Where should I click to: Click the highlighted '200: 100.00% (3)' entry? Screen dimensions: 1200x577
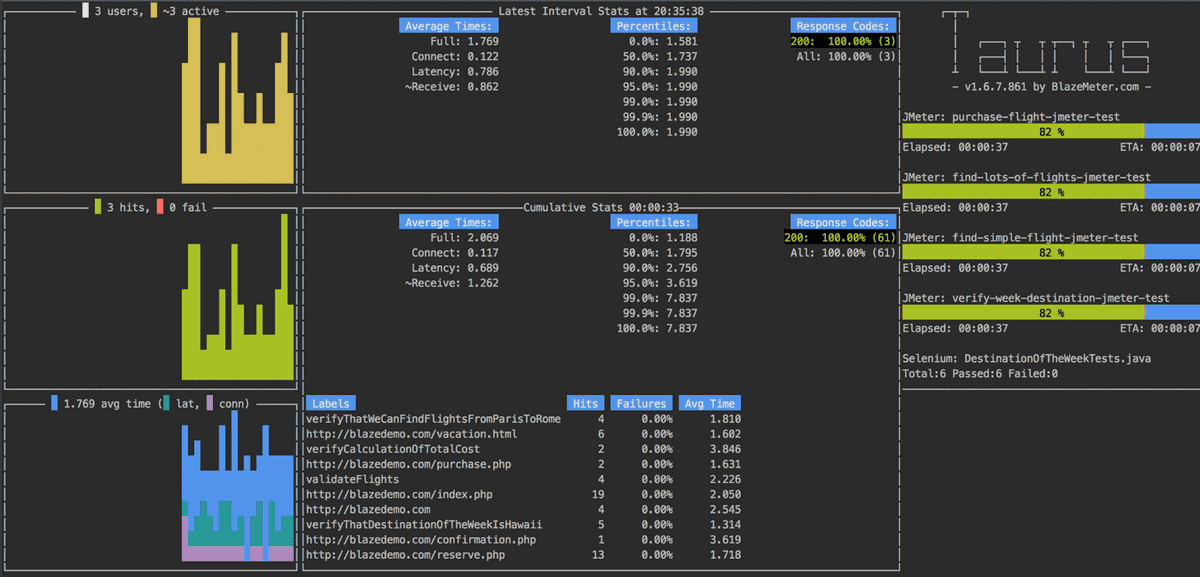tap(843, 42)
